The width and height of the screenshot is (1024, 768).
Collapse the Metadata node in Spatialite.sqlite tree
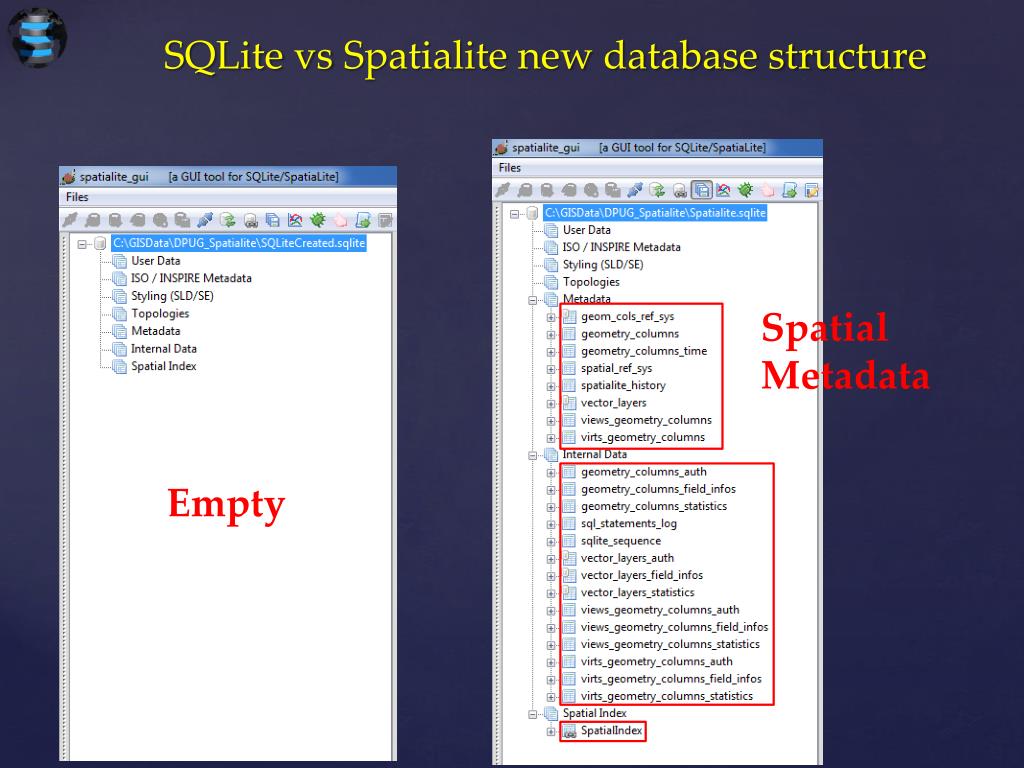pyautogui.click(x=533, y=300)
